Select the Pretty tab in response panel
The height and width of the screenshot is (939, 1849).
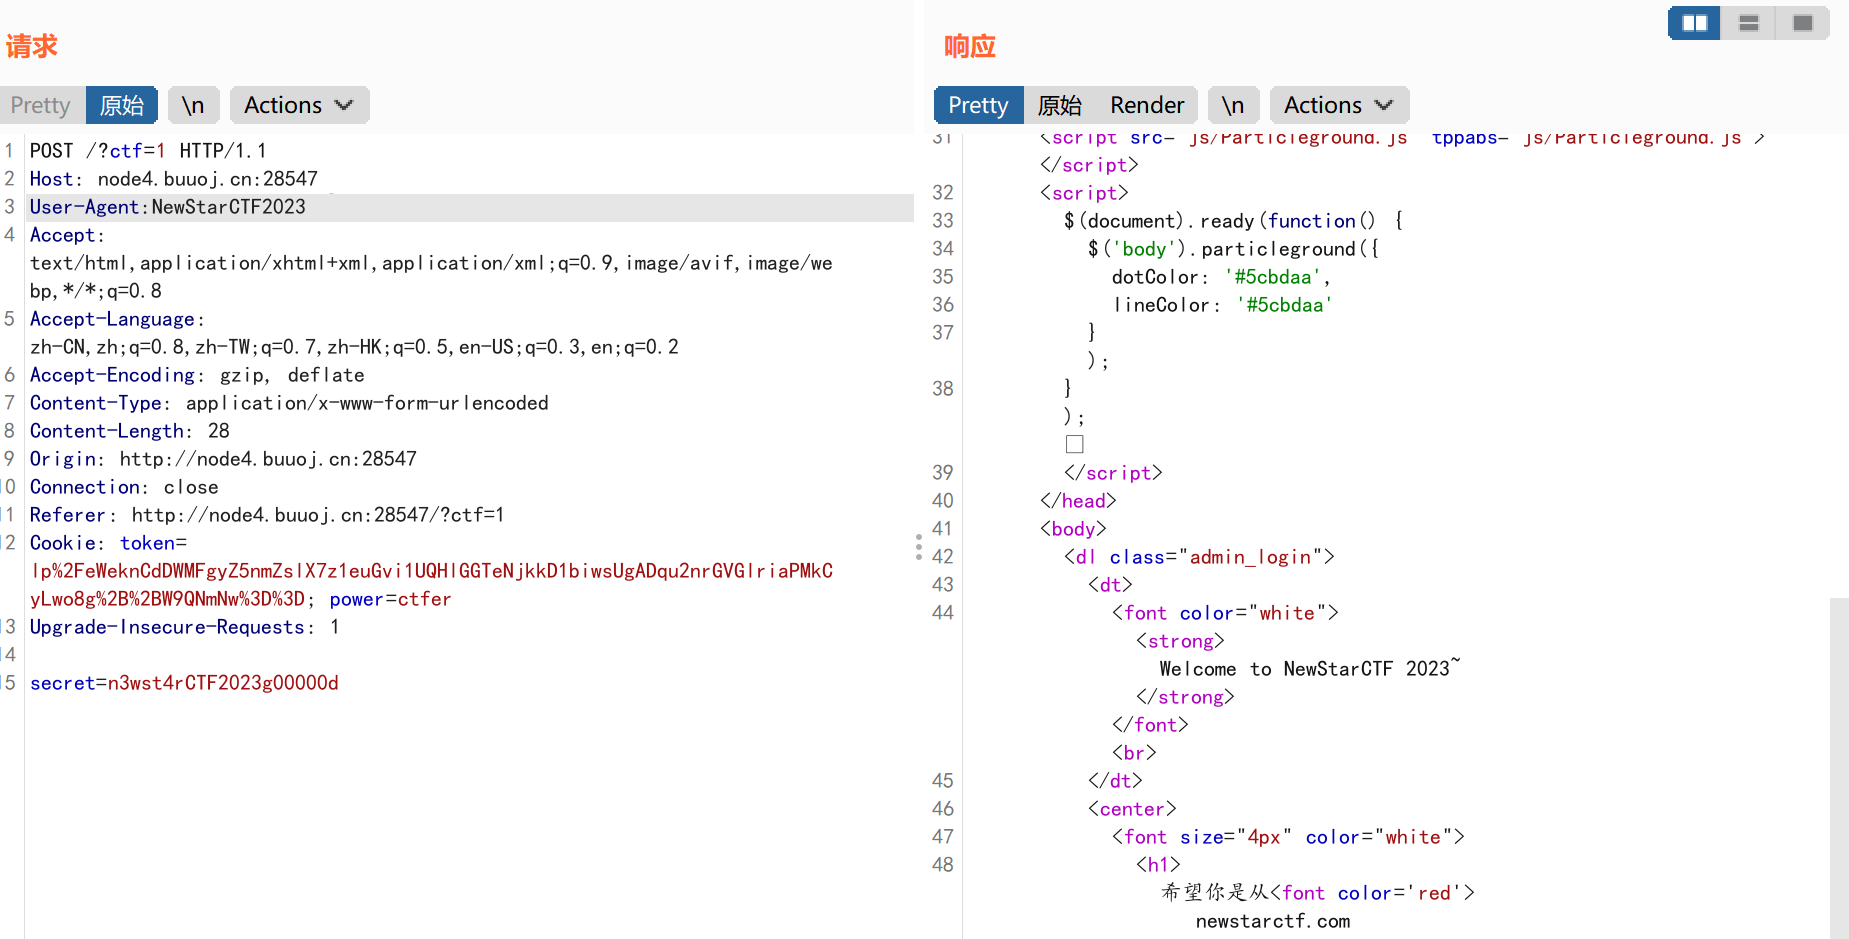point(978,105)
